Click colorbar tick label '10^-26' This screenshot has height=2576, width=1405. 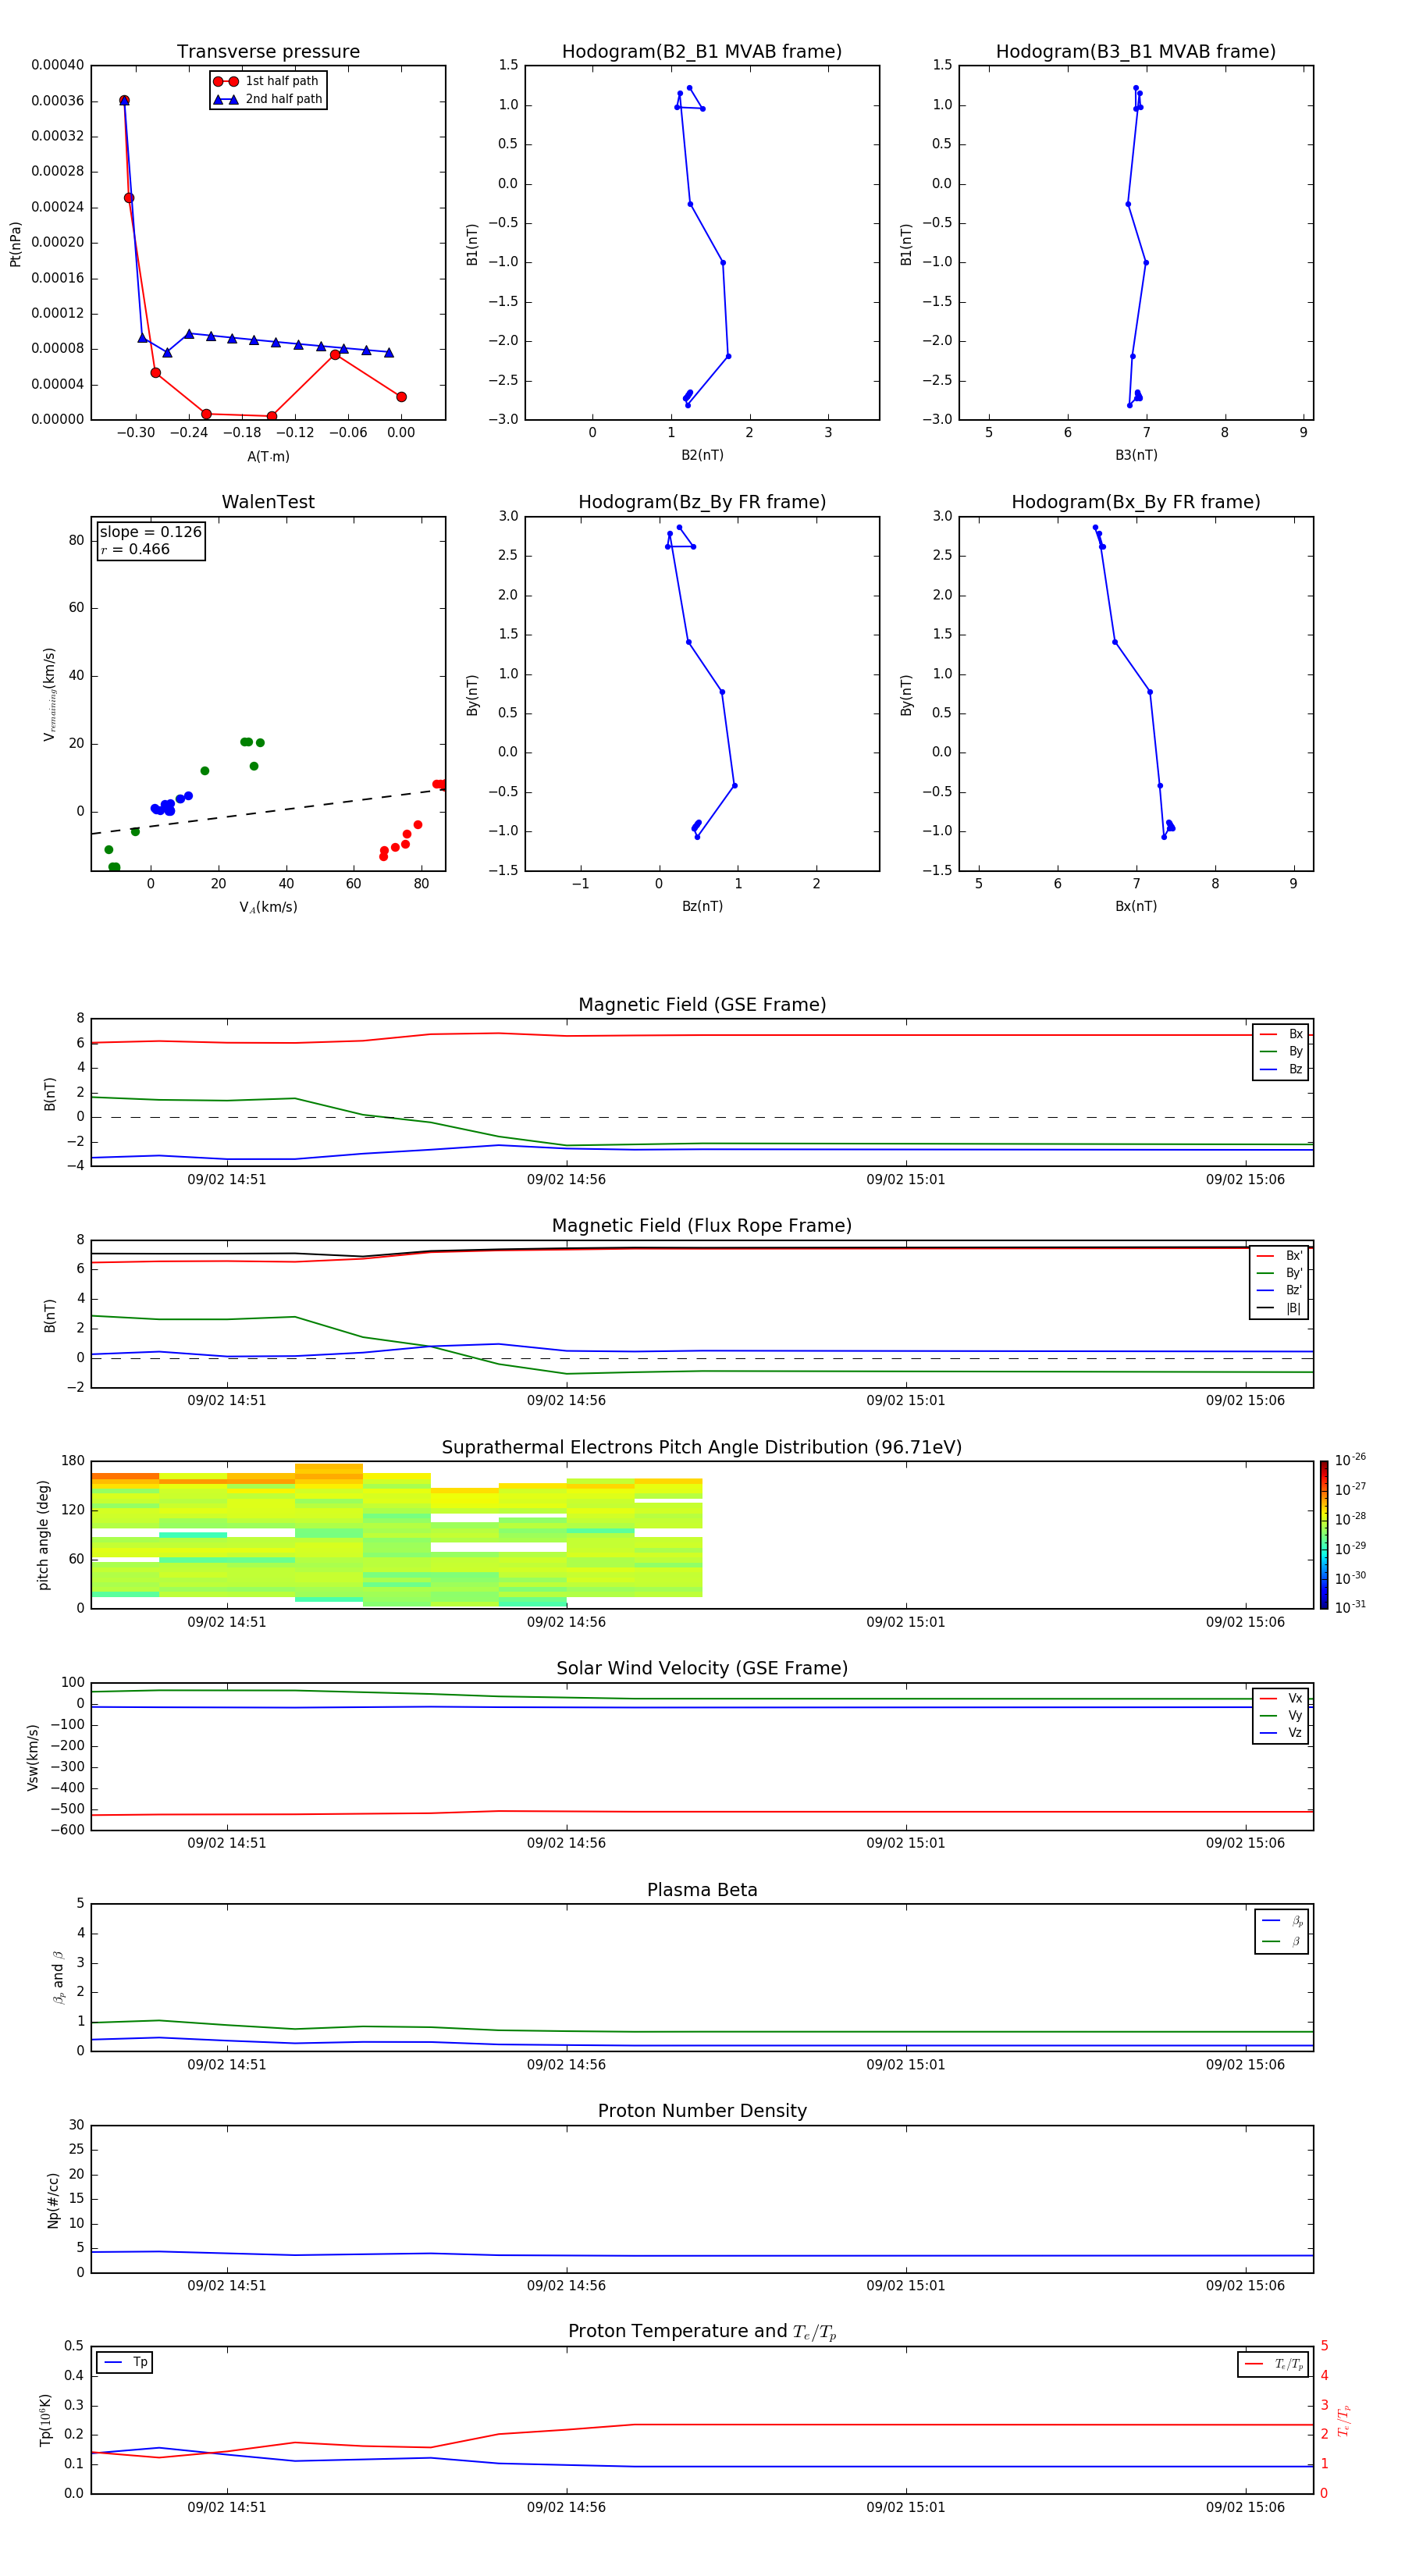1350,1460
